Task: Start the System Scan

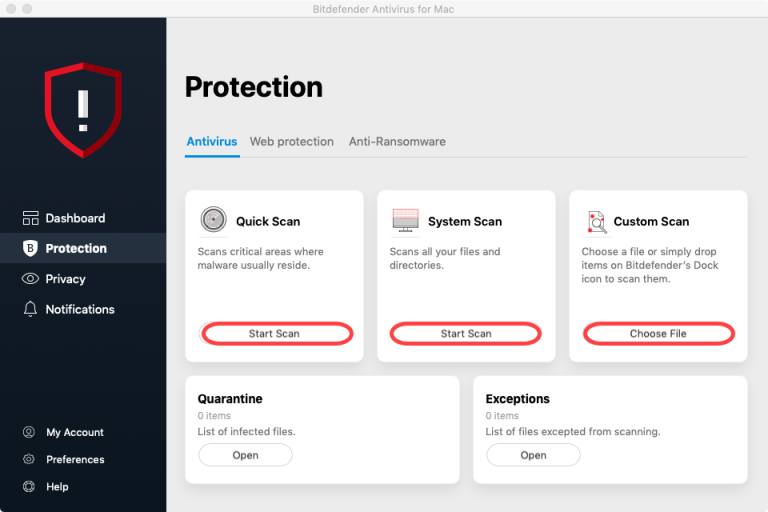Action: (465, 334)
